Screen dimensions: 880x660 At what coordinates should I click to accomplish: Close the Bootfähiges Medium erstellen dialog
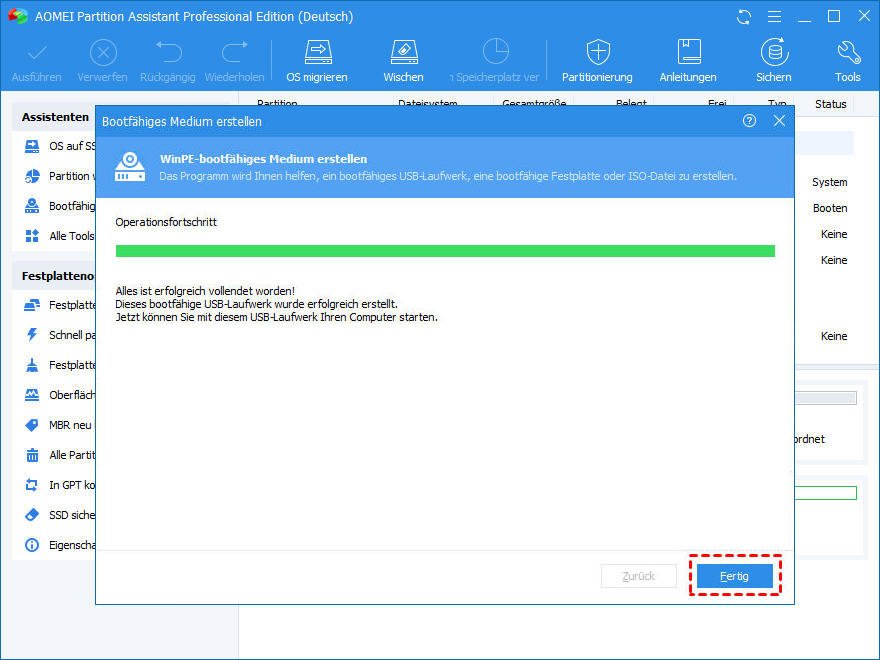pyautogui.click(x=779, y=121)
